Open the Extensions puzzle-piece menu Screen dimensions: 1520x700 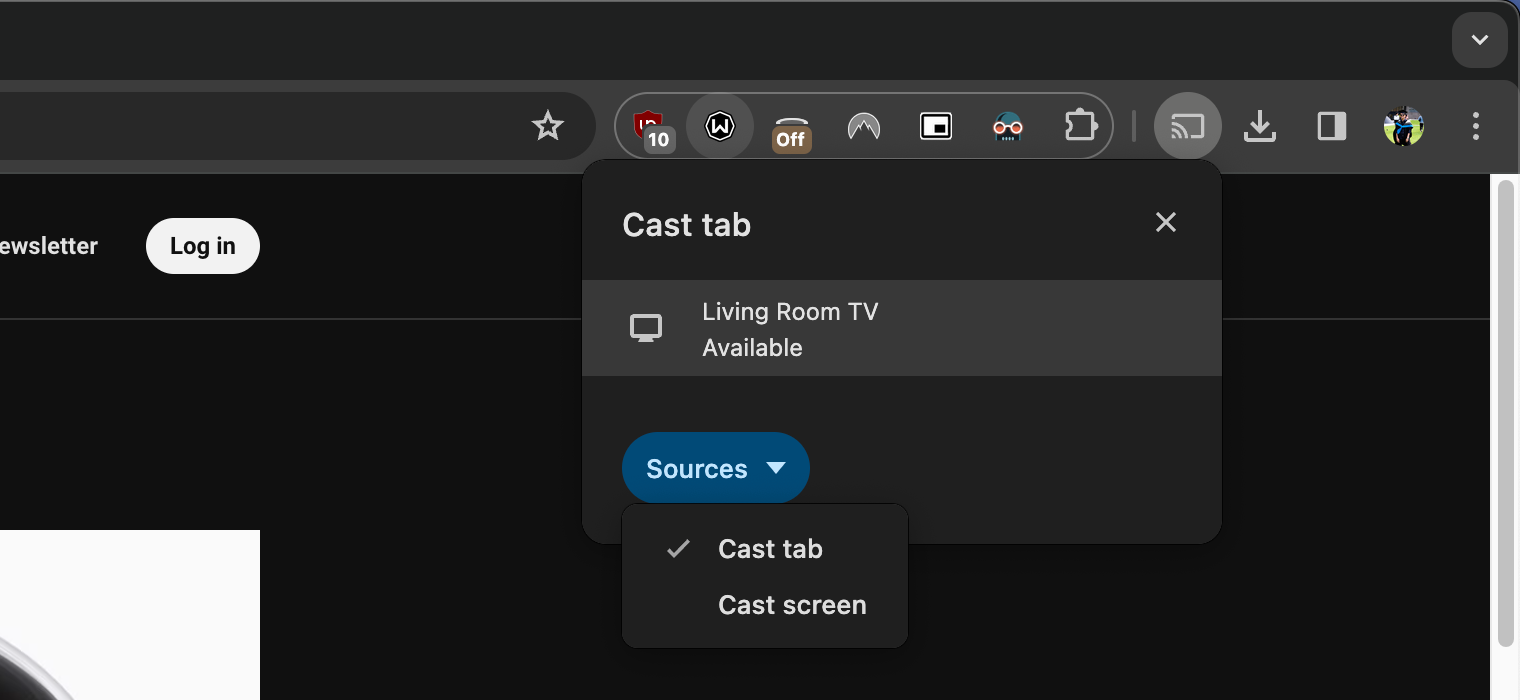coord(1080,126)
